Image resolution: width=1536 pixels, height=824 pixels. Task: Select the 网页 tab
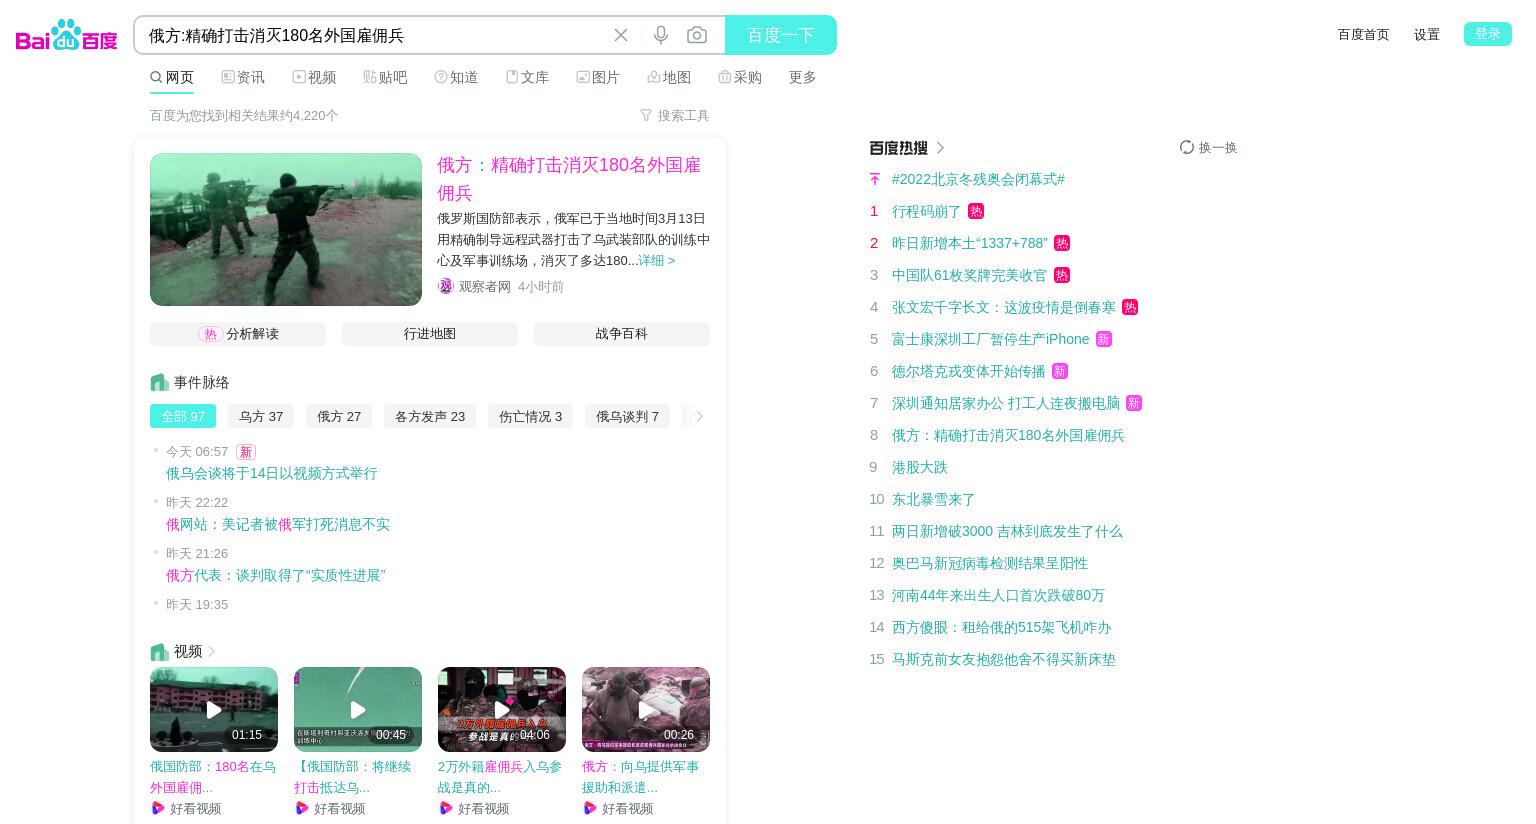172,77
